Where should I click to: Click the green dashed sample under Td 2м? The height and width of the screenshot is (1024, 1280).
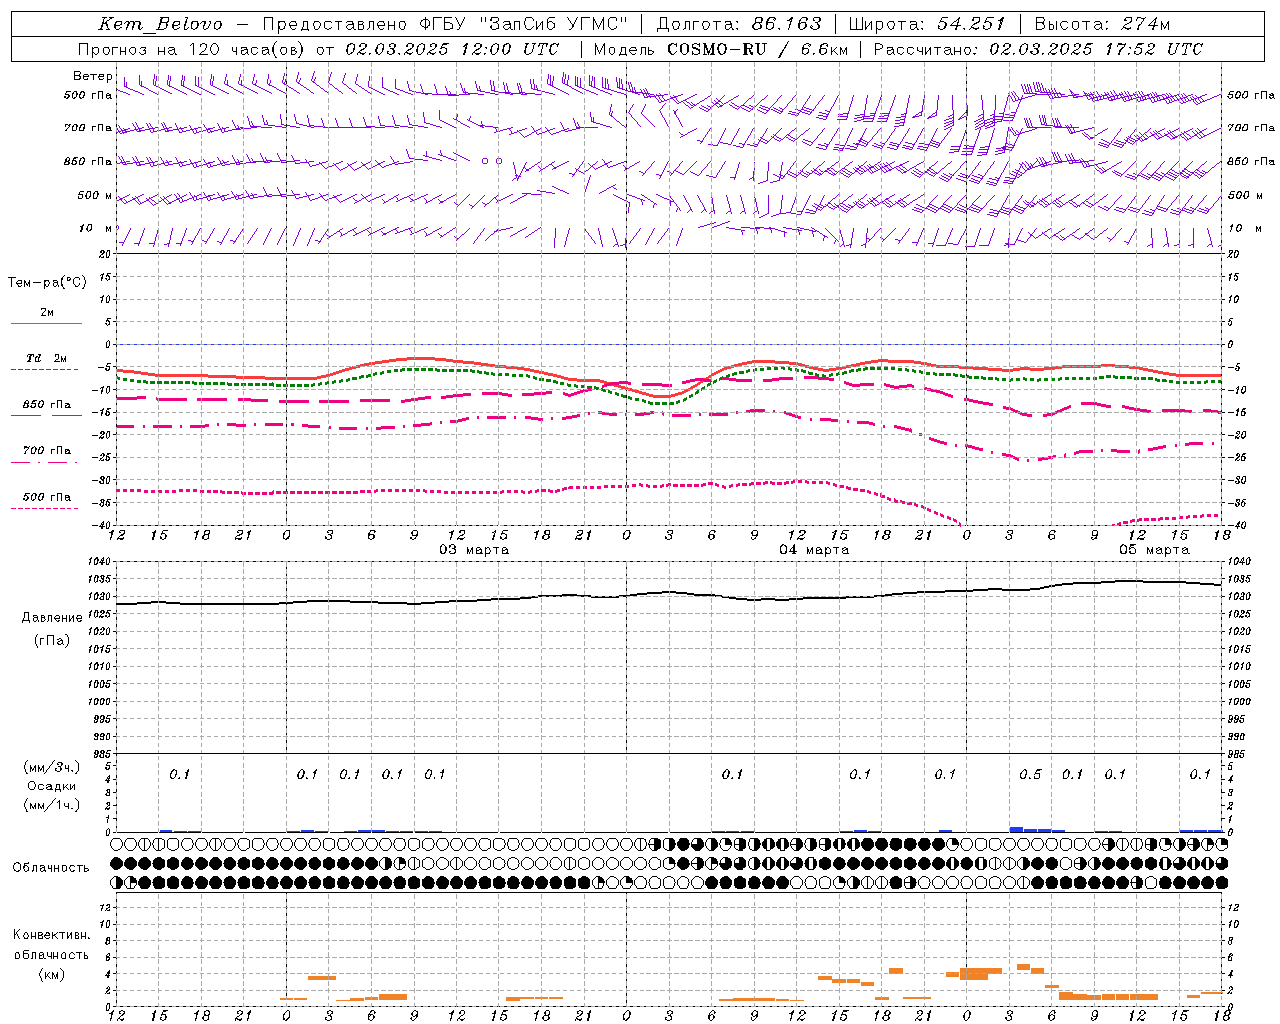click(x=45, y=370)
